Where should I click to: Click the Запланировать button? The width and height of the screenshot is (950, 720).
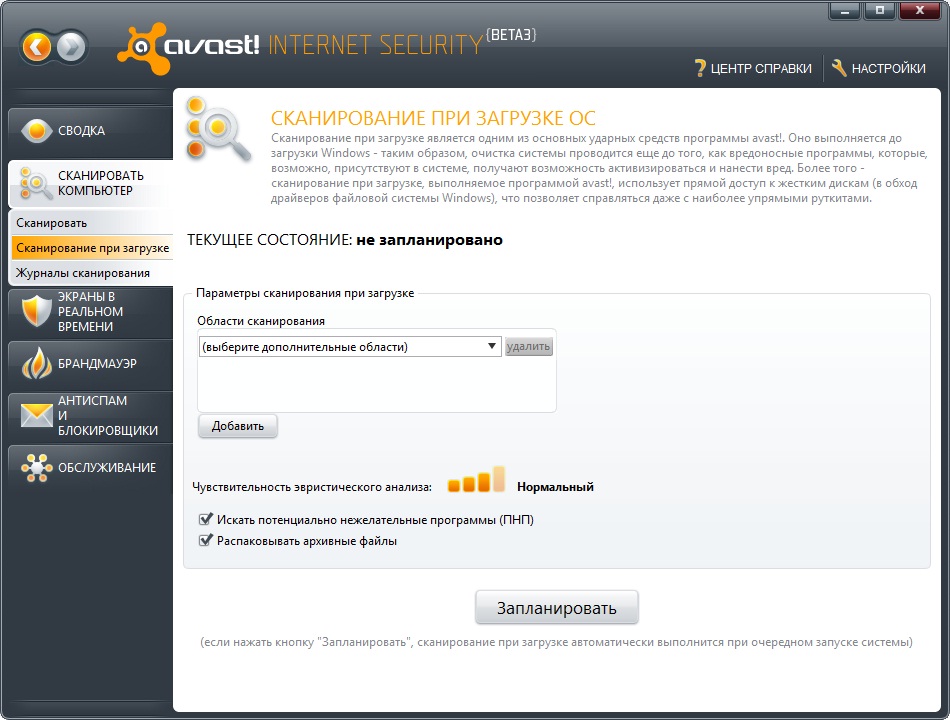coord(556,608)
